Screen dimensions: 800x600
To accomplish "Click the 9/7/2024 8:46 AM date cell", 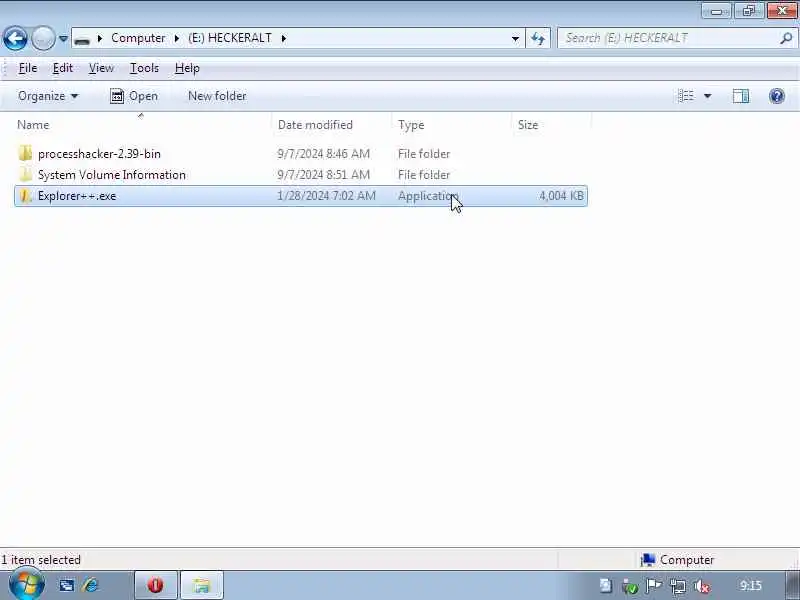I will click(x=323, y=154).
